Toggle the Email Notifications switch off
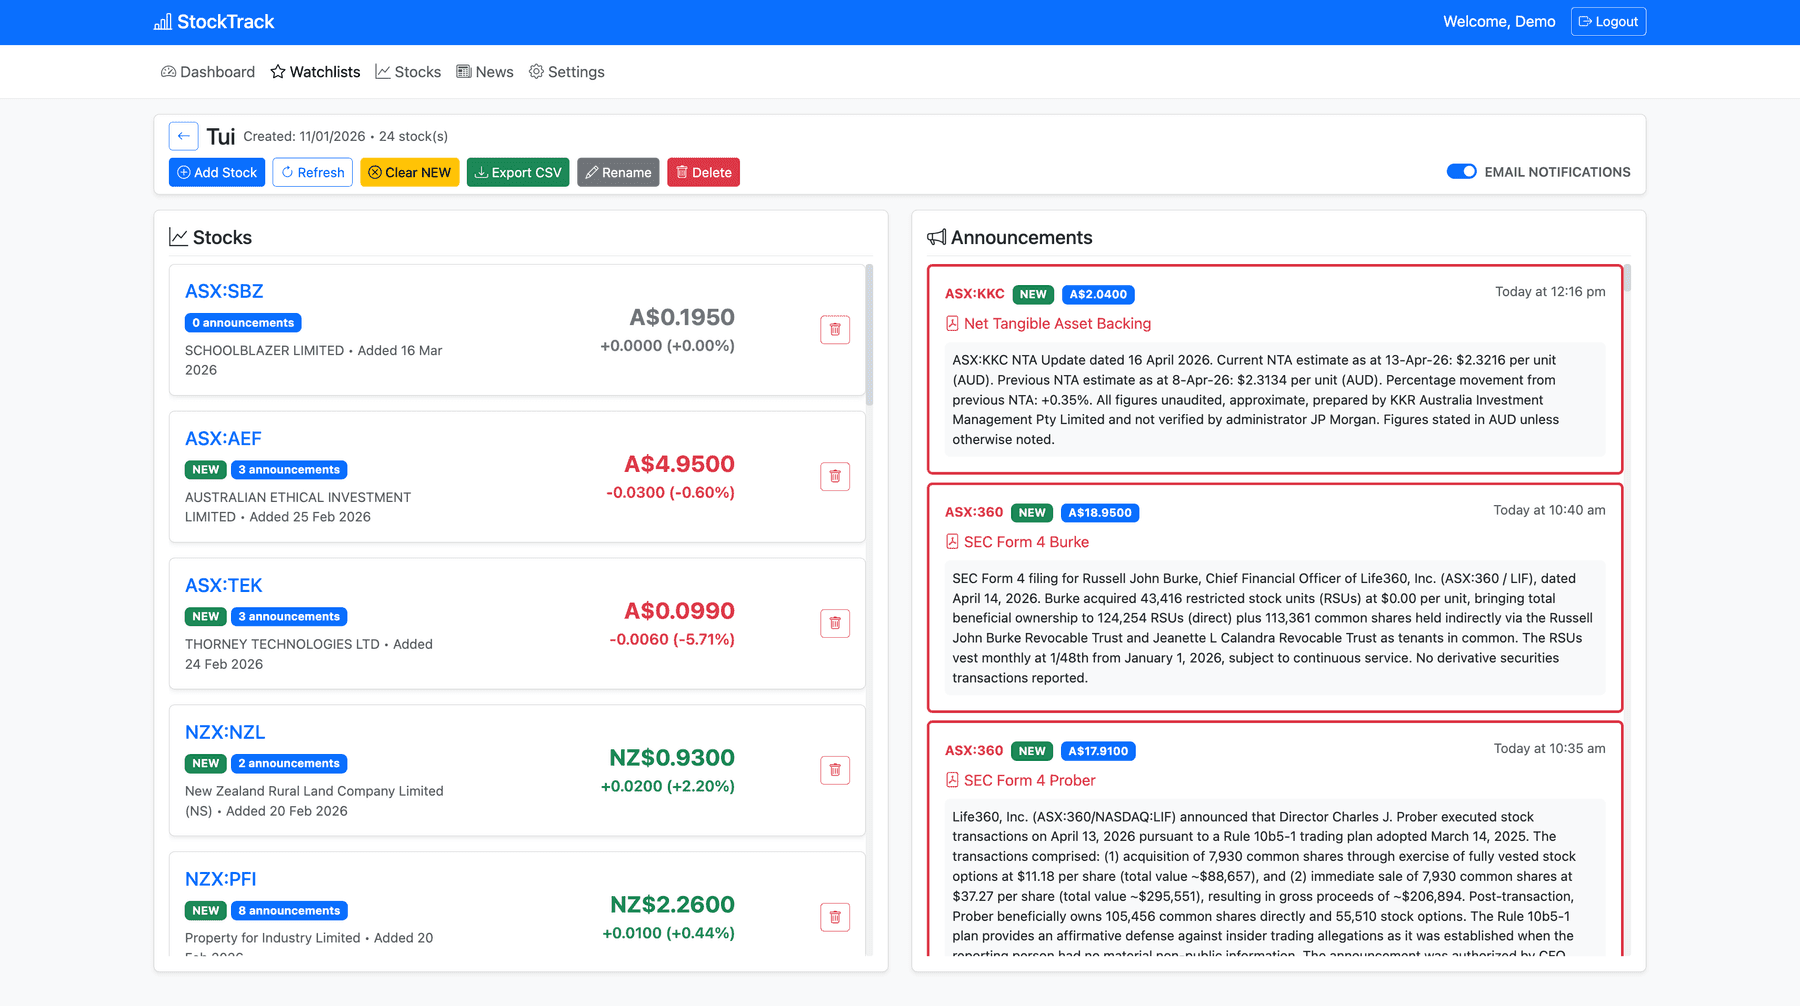The image size is (1800, 1006). pos(1461,172)
